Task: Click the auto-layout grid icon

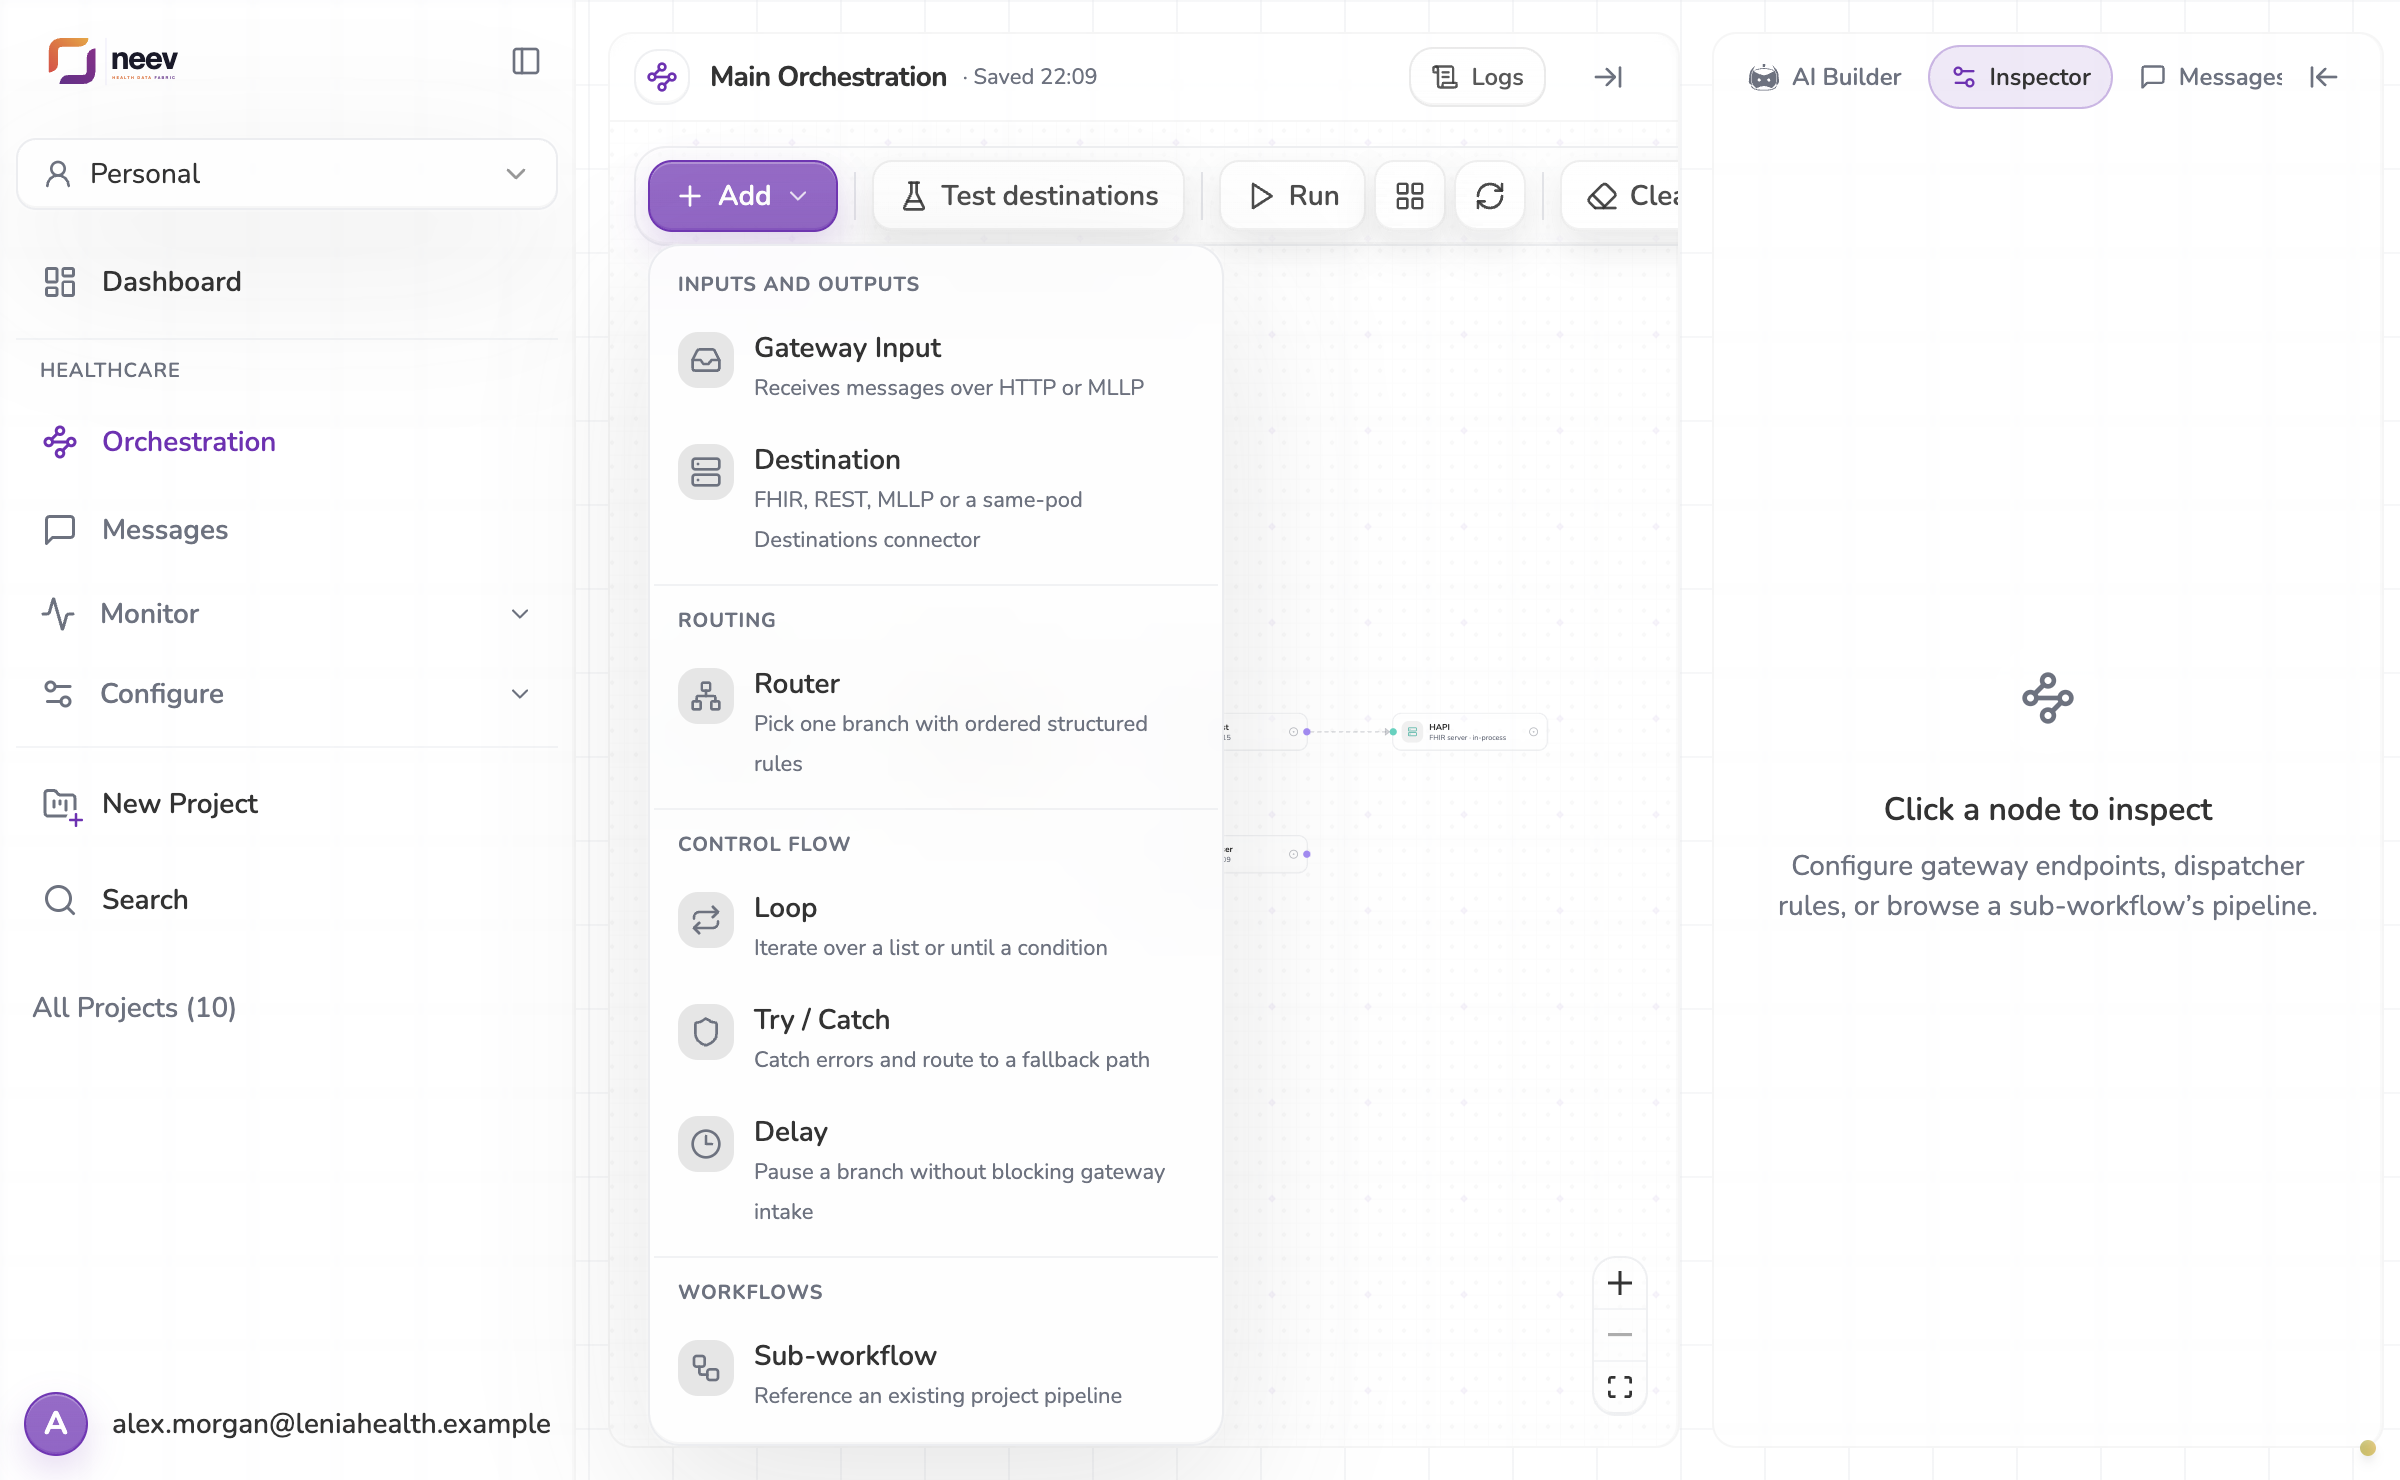Action: (1410, 196)
